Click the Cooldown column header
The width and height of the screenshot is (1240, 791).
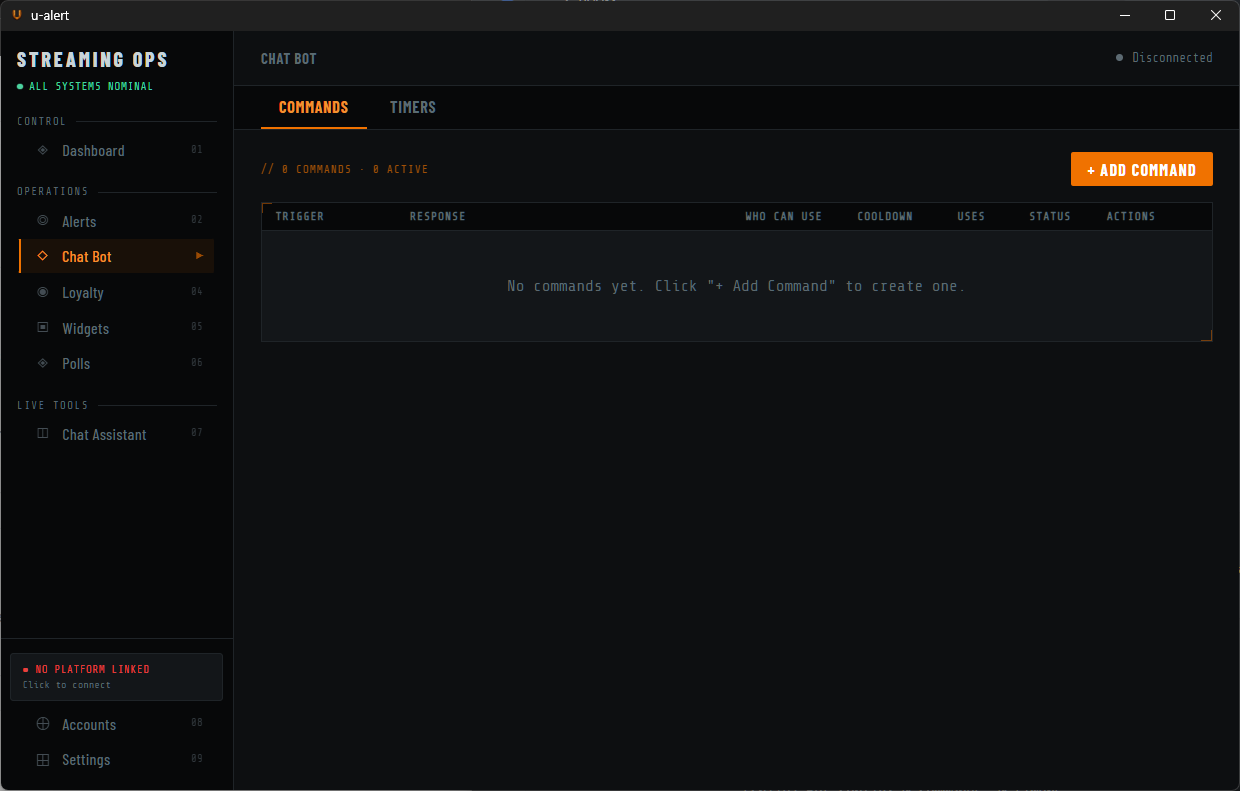[x=885, y=216]
